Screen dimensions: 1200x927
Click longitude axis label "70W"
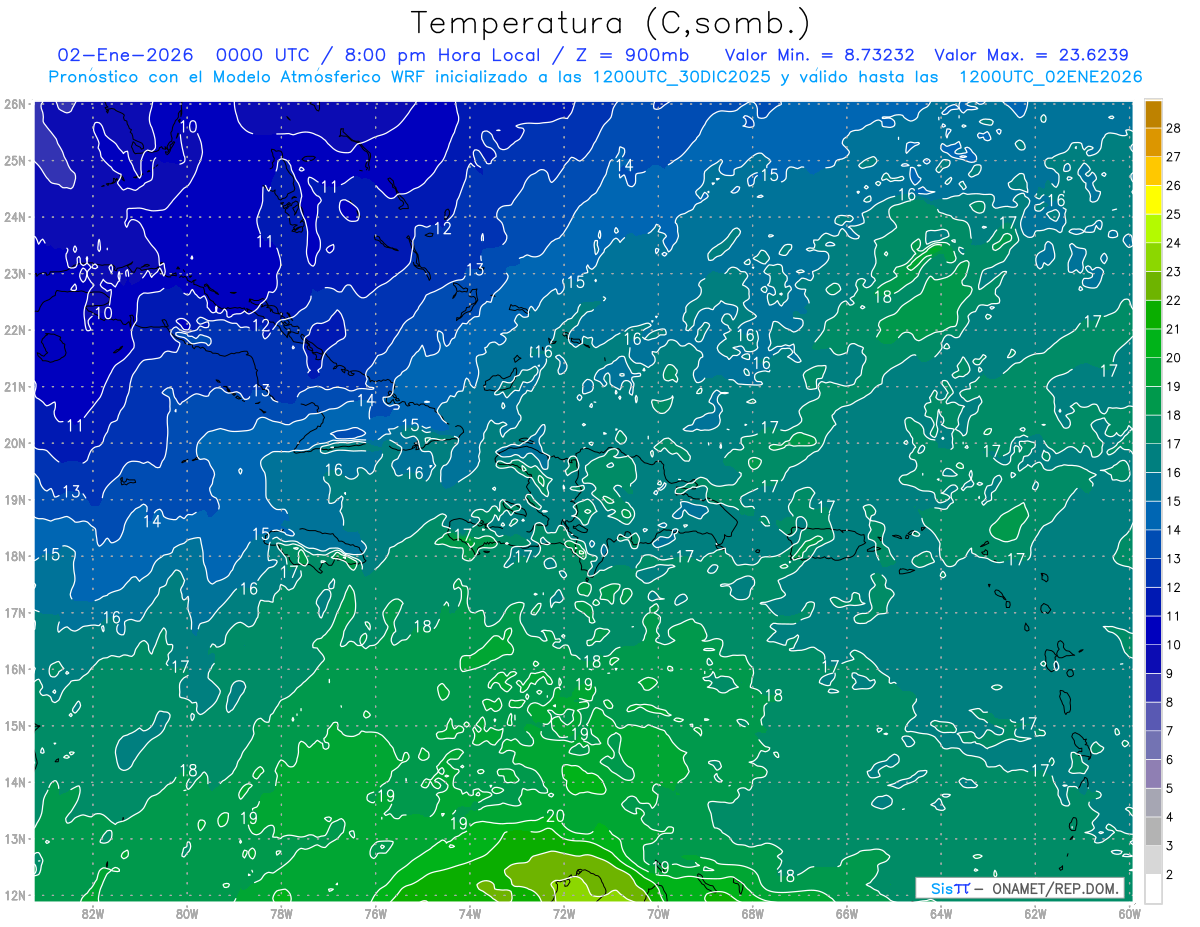658,913
